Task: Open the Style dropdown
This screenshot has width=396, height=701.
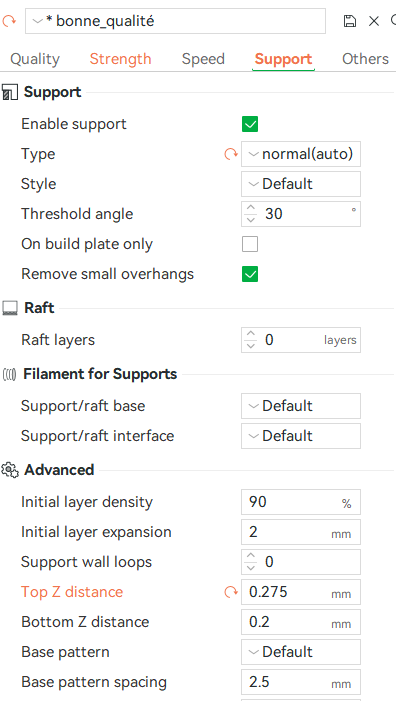Action: click(x=301, y=184)
